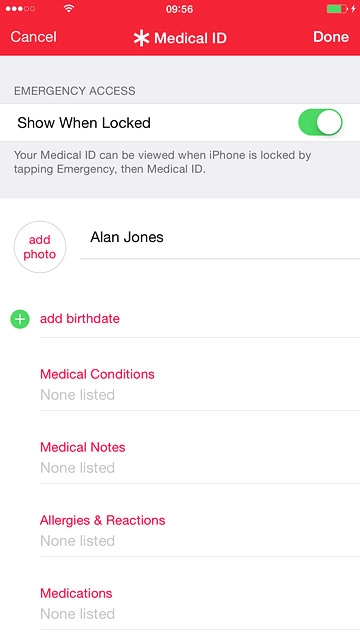Tap the add photo circle
Viewport: 360px width, 640px height.
40,247
